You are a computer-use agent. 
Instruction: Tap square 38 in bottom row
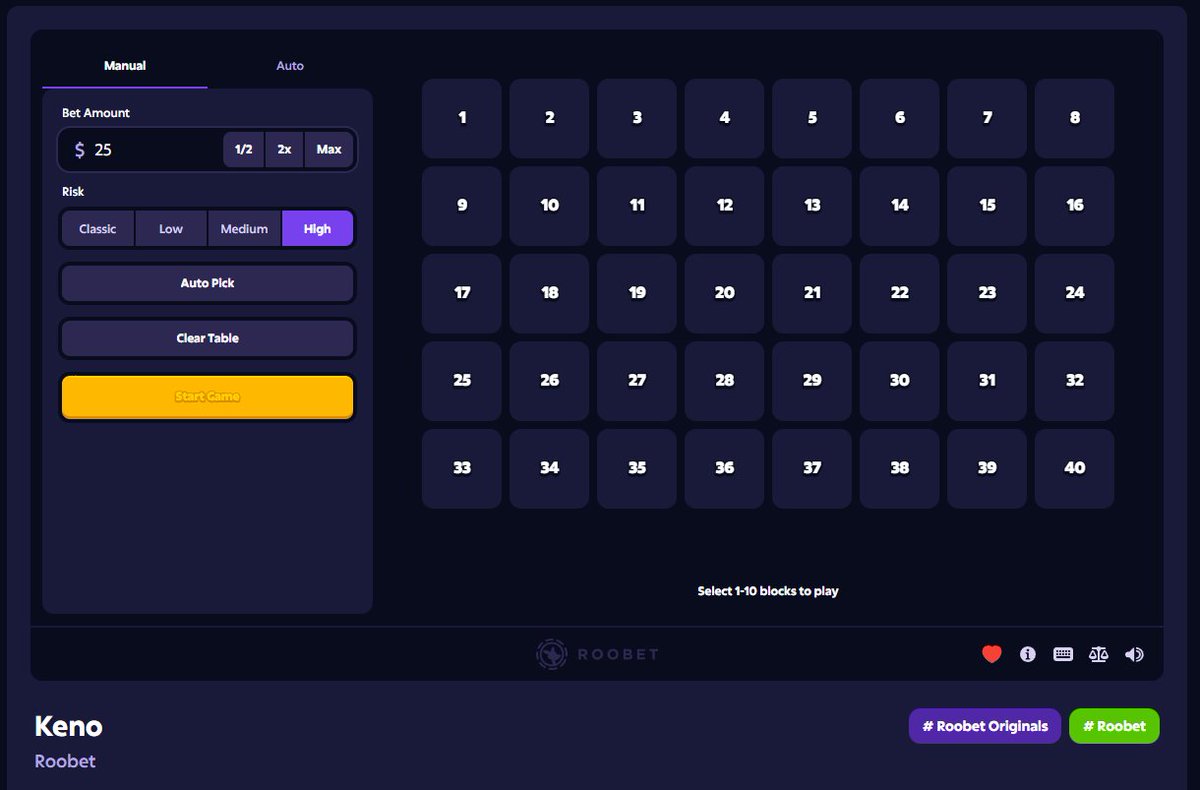pyautogui.click(x=899, y=468)
